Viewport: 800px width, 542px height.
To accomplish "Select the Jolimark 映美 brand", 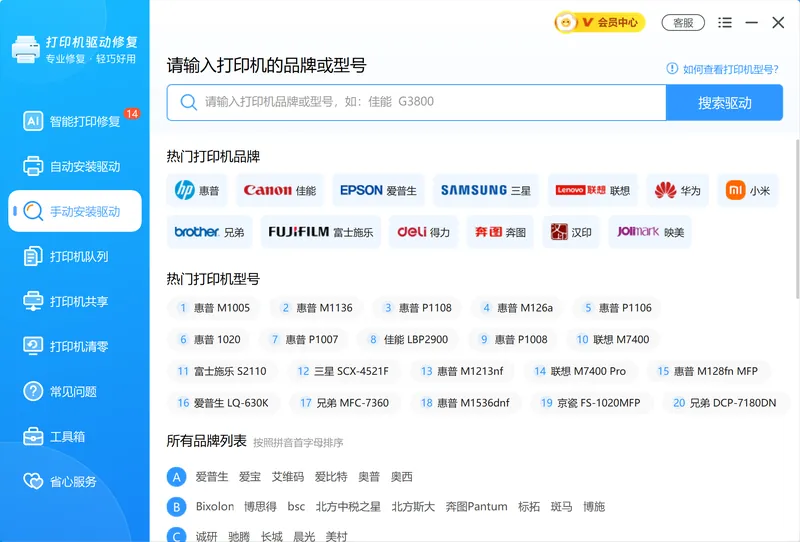I will (x=650, y=232).
